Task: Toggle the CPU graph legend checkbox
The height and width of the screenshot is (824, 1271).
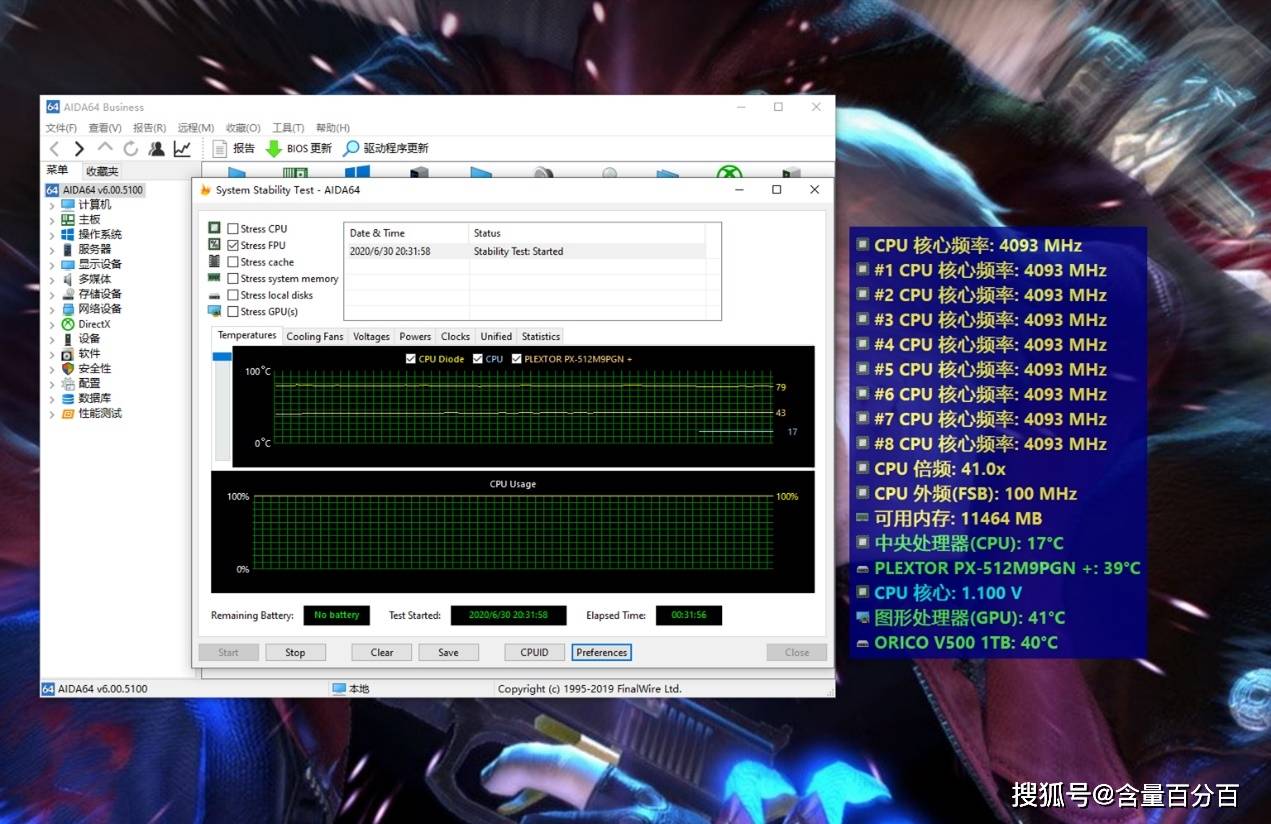Action: [478, 359]
